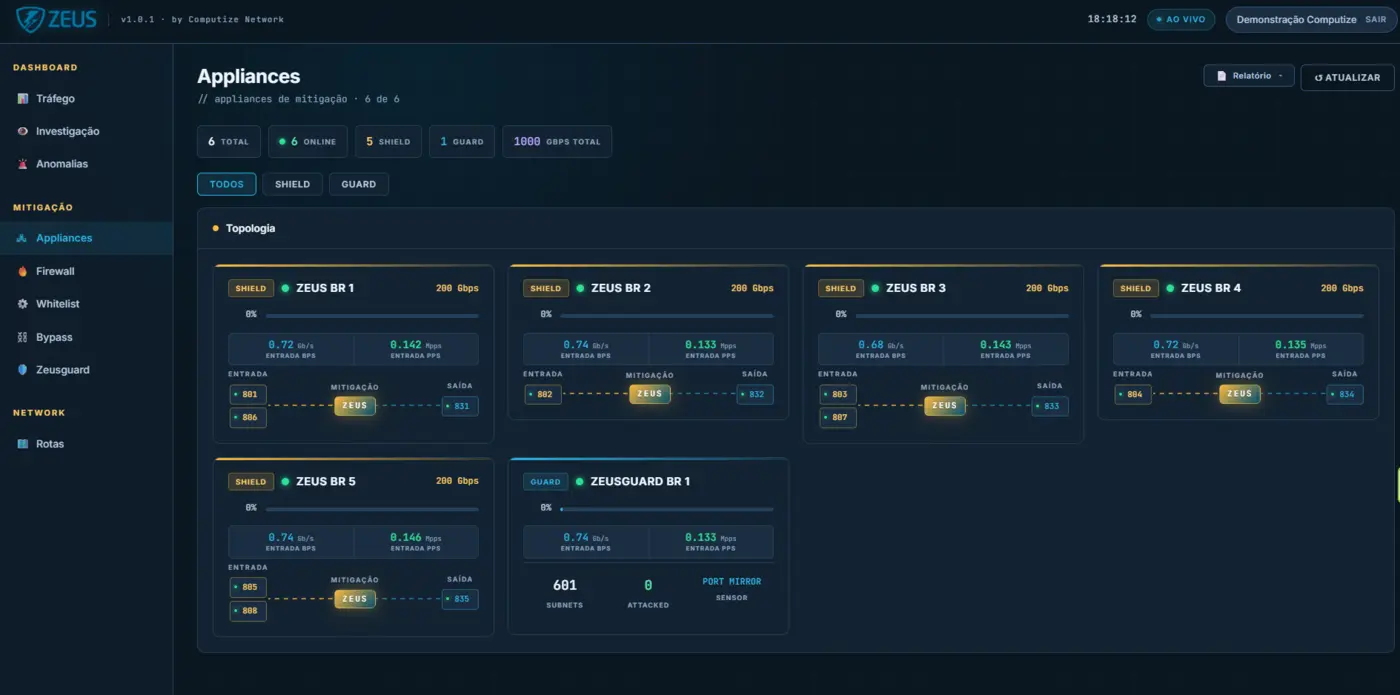Image resolution: width=1400 pixels, height=695 pixels.
Task: Click output port 832 in ZEUS BR 2
Action: (755, 395)
